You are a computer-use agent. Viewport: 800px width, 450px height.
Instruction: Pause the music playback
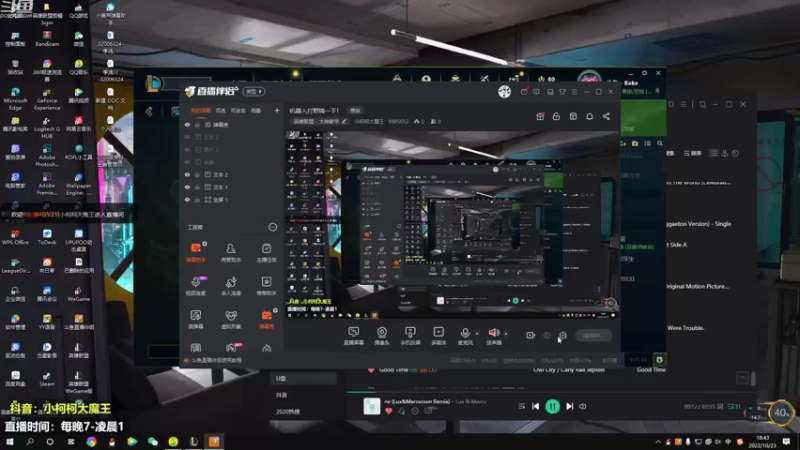point(552,406)
